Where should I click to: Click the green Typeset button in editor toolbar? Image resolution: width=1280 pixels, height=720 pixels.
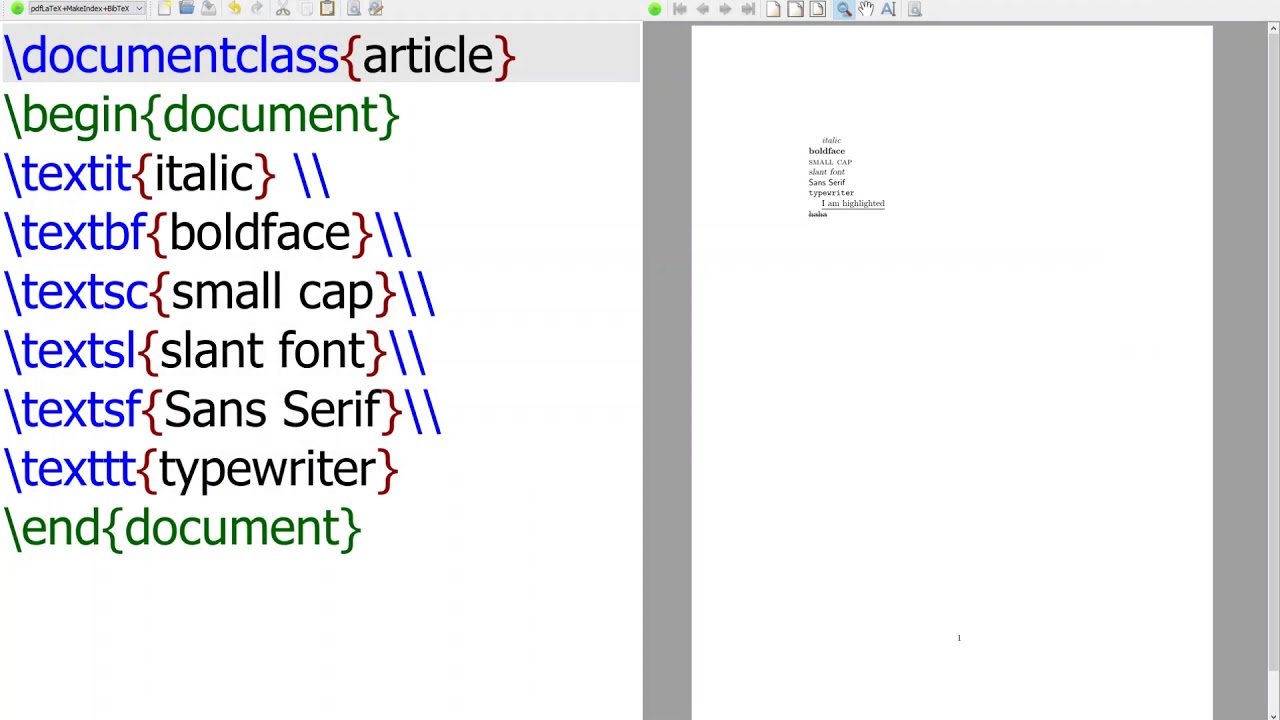tap(17, 8)
